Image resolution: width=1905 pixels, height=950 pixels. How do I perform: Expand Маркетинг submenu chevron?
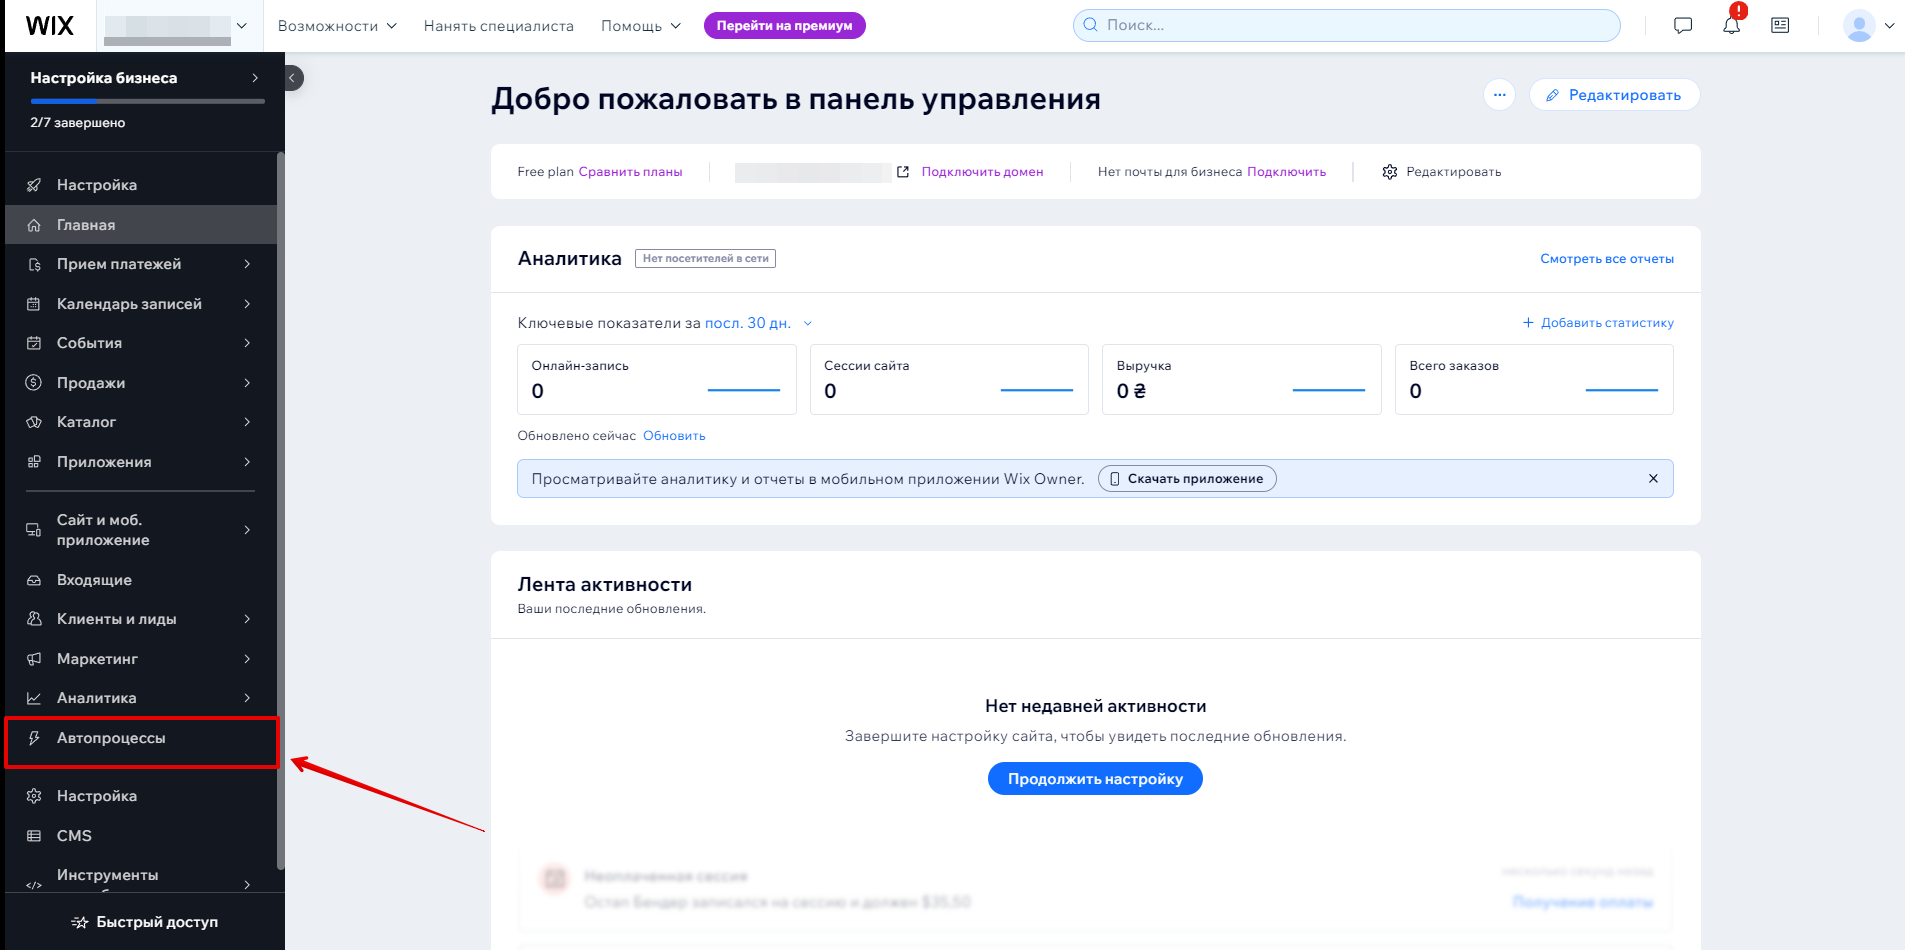(247, 659)
